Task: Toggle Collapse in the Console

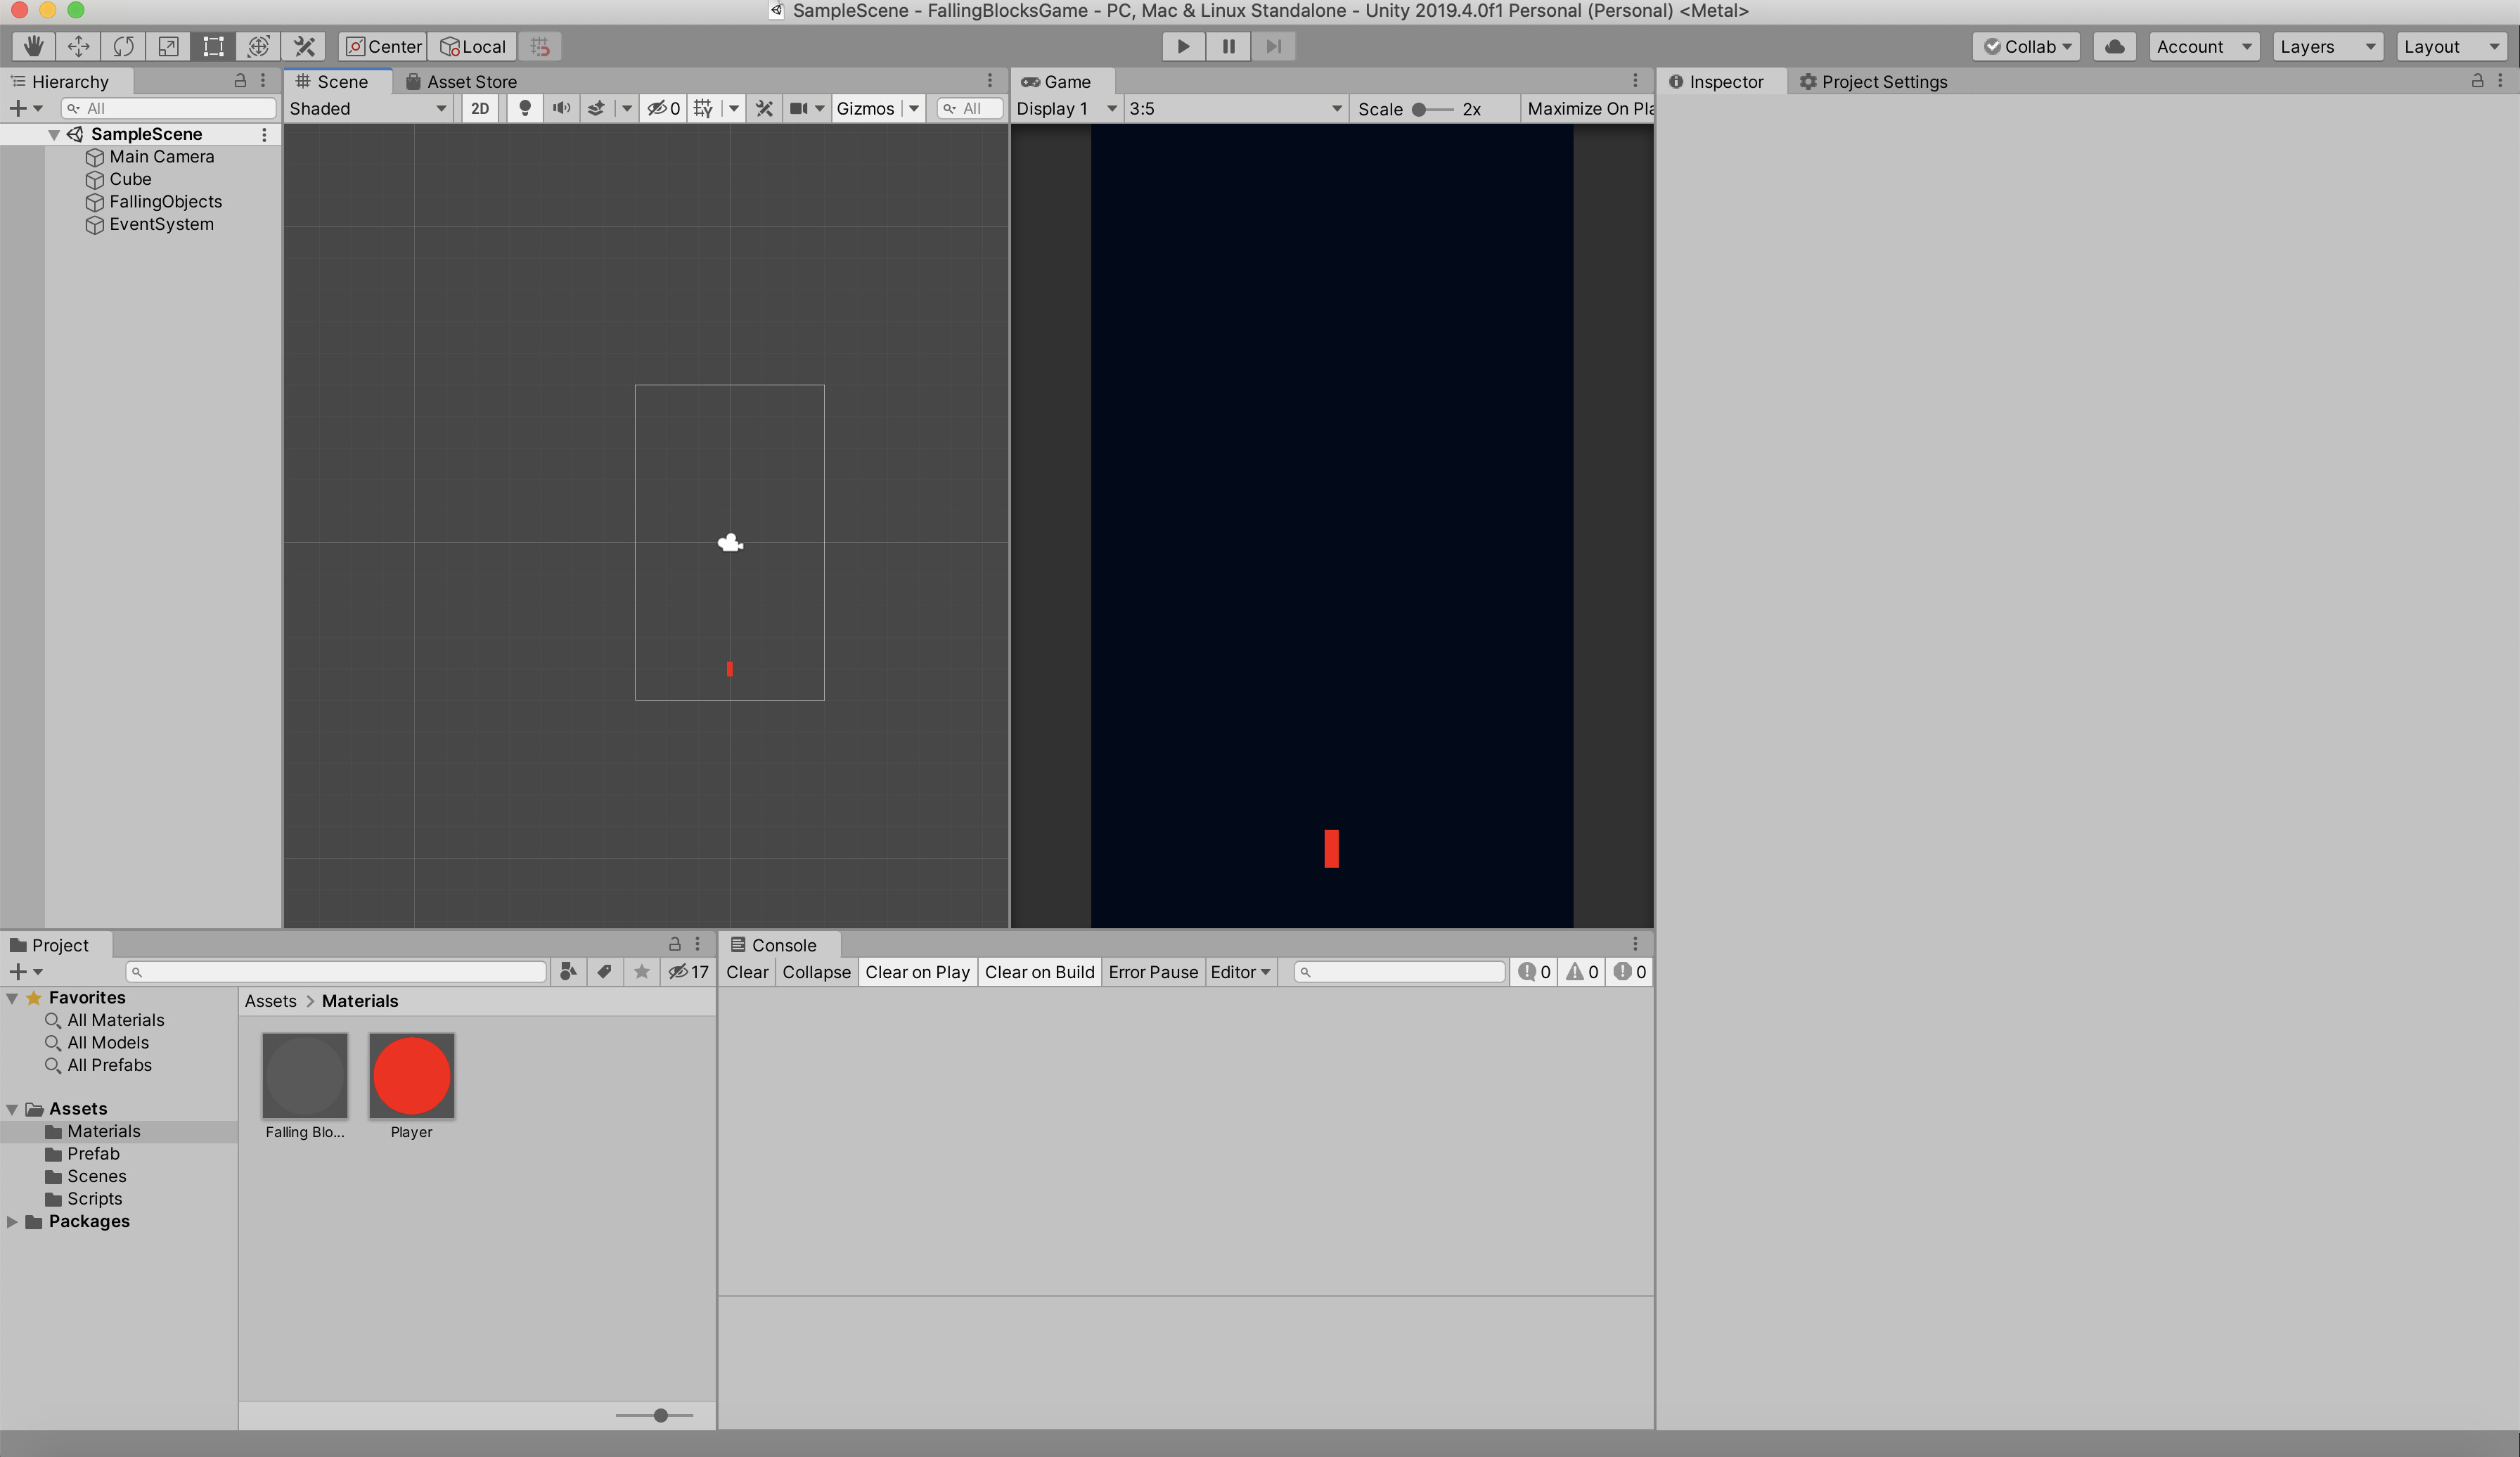Action: (x=816, y=971)
